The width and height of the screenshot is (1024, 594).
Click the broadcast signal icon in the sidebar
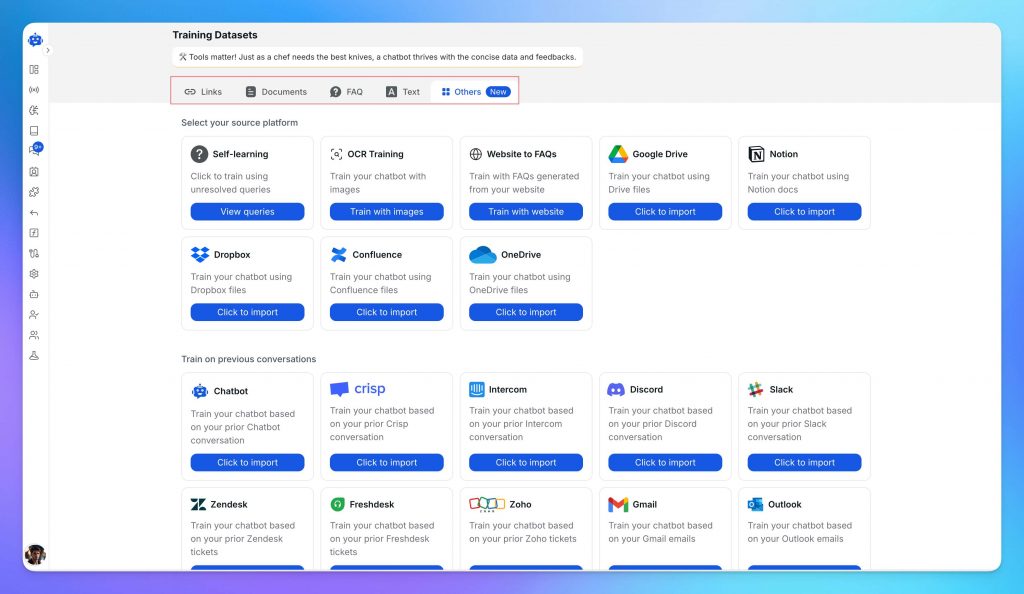pyautogui.click(x=34, y=89)
